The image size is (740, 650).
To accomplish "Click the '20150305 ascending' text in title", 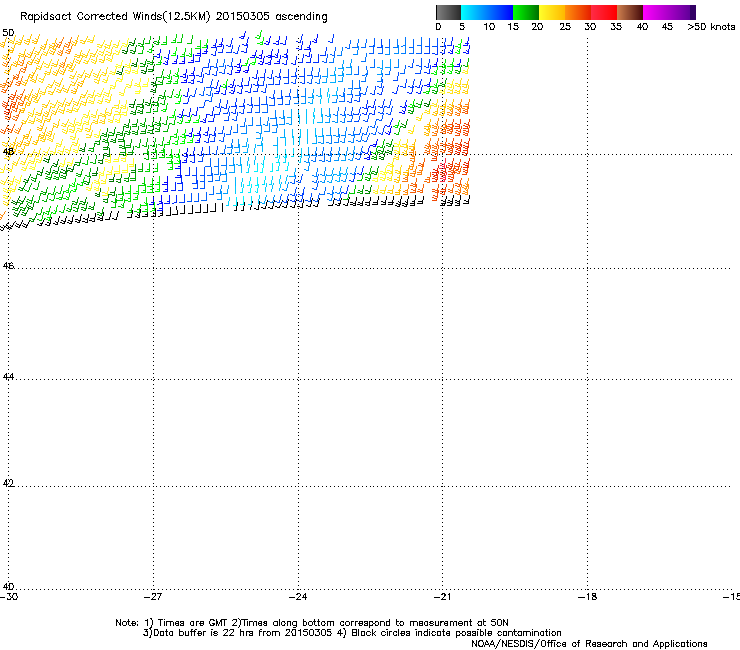I will pyautogui.click(x=271, y=17).
